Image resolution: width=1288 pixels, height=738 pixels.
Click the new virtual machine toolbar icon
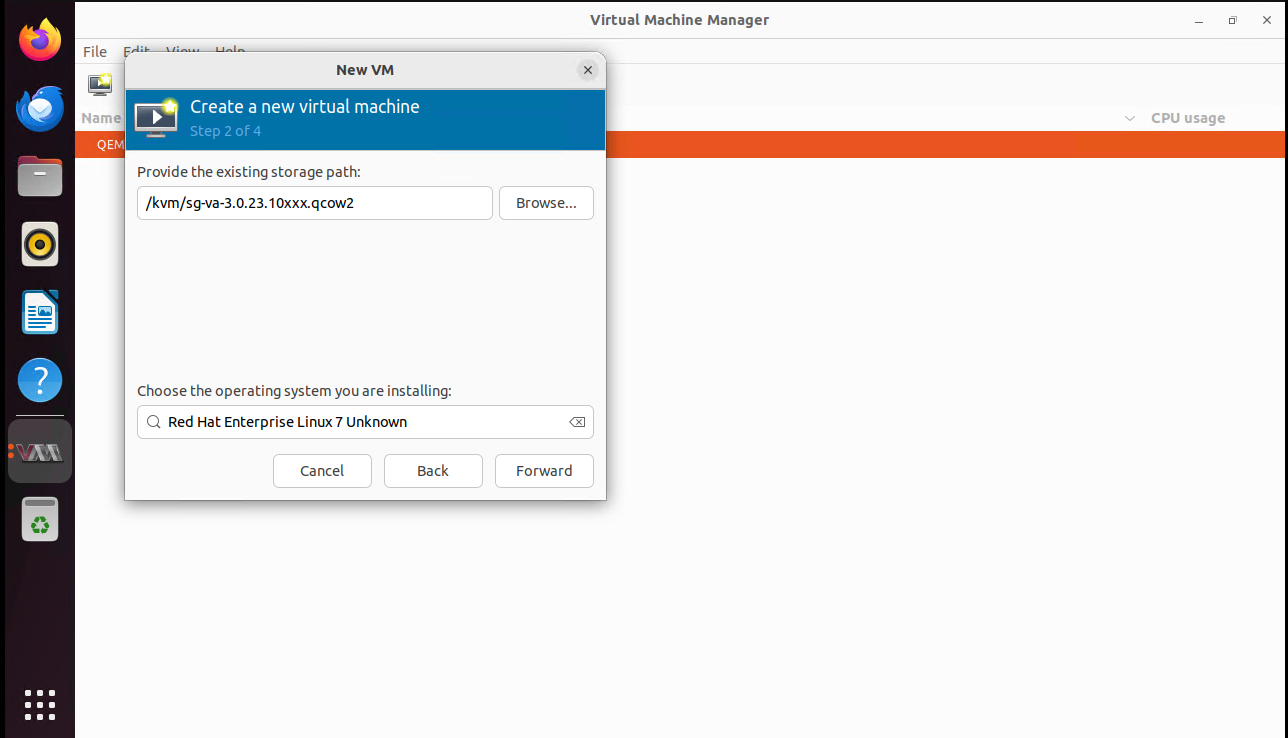100,85
